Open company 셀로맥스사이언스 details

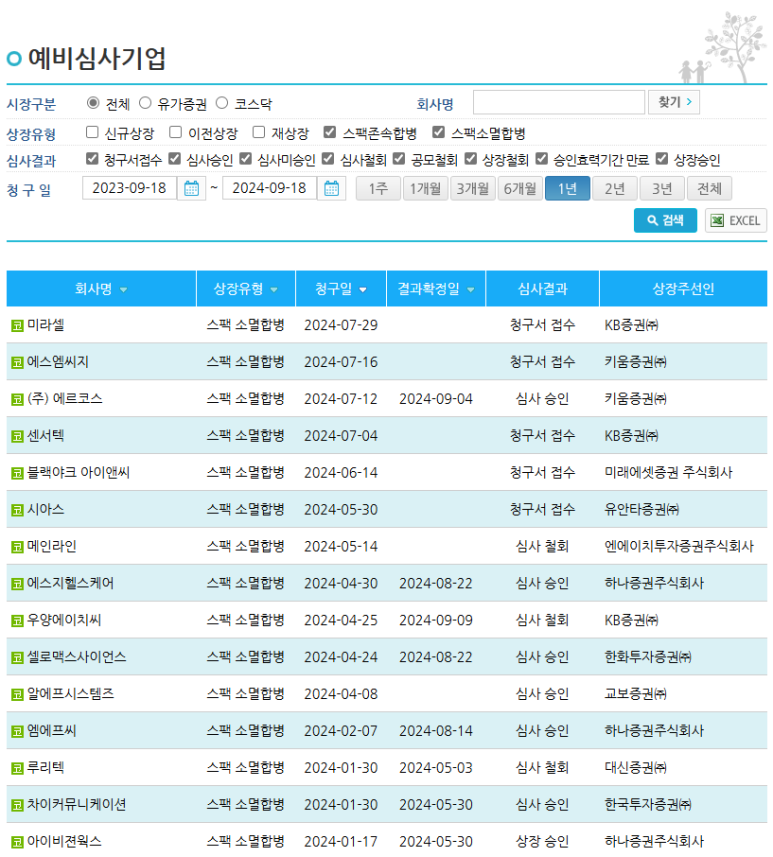click(x=77, y=657)
